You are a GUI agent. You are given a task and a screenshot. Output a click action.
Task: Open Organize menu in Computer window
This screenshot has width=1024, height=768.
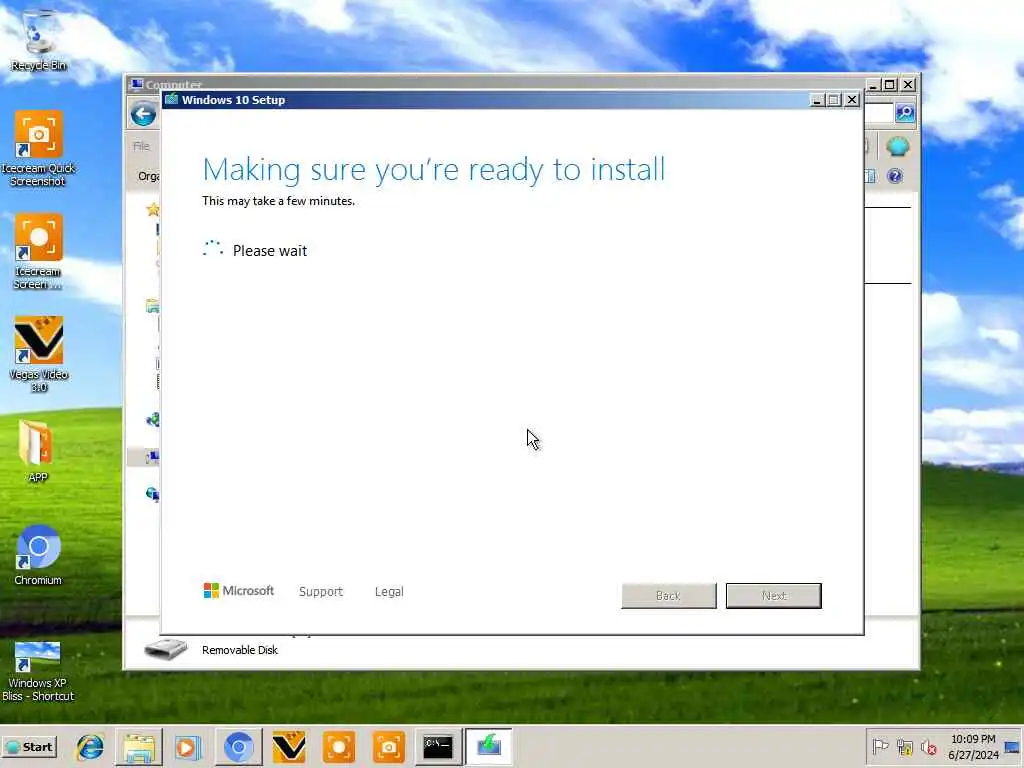click(x=149, y=176)
